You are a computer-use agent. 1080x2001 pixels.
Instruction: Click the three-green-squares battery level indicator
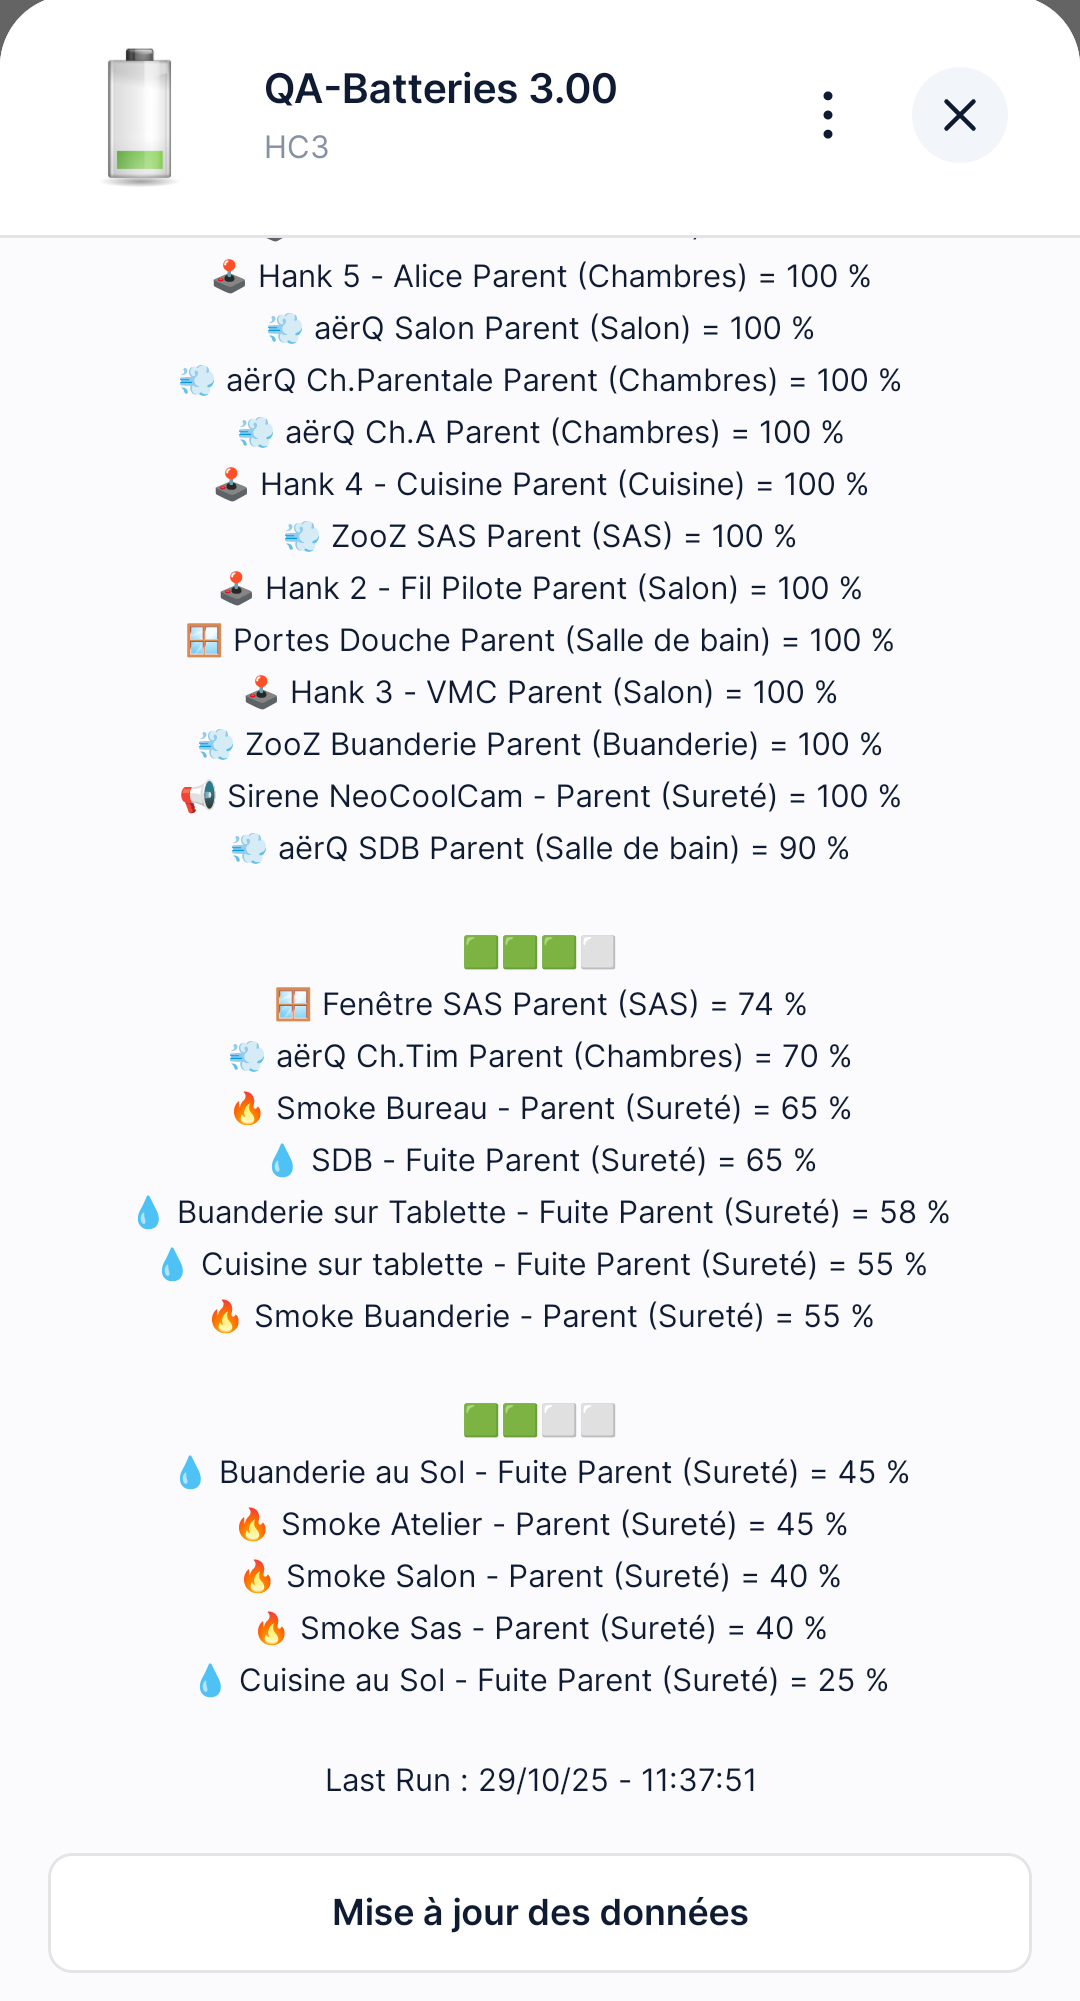coord(539,953)
